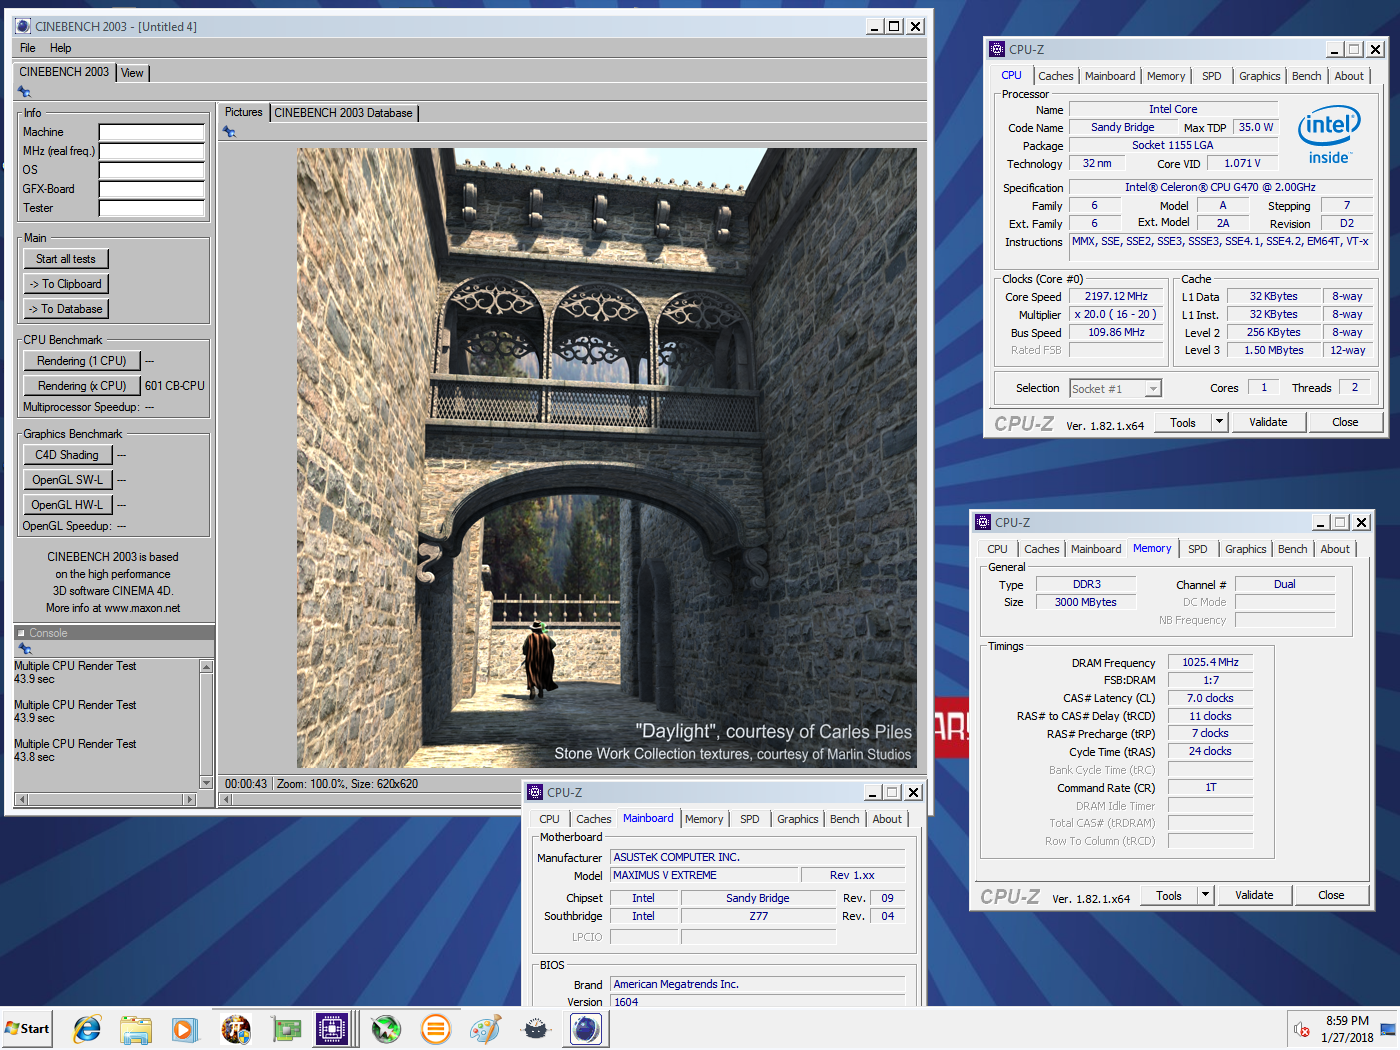
Task: Open the Caches tab in the CPU-Z CPU window
Action: pos(1055,76)
